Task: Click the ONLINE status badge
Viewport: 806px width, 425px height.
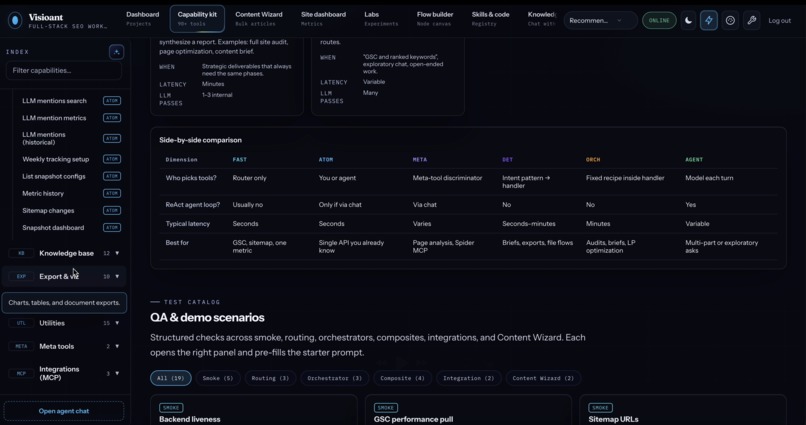Action: tap(659, 21)
